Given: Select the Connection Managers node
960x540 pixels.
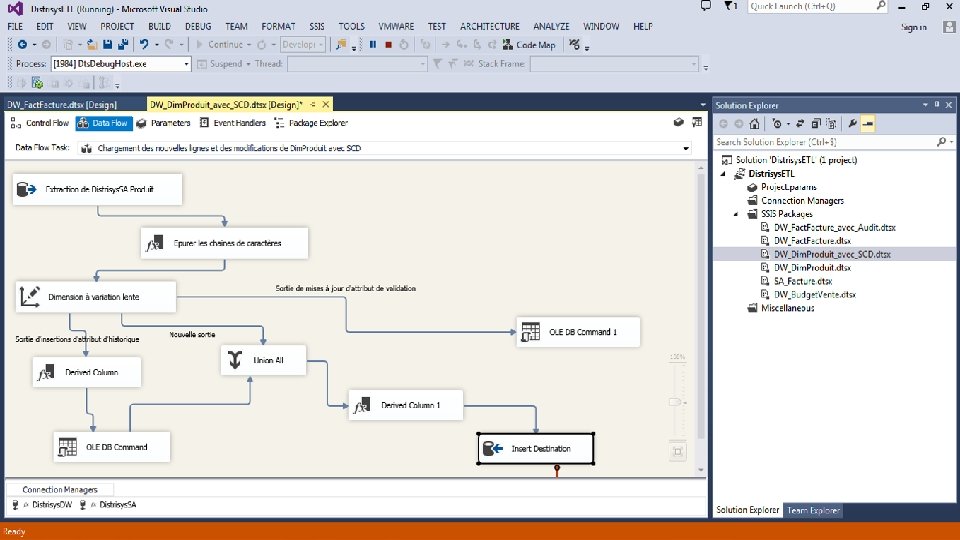Looking at the screenshot, I should pos(802,201).
